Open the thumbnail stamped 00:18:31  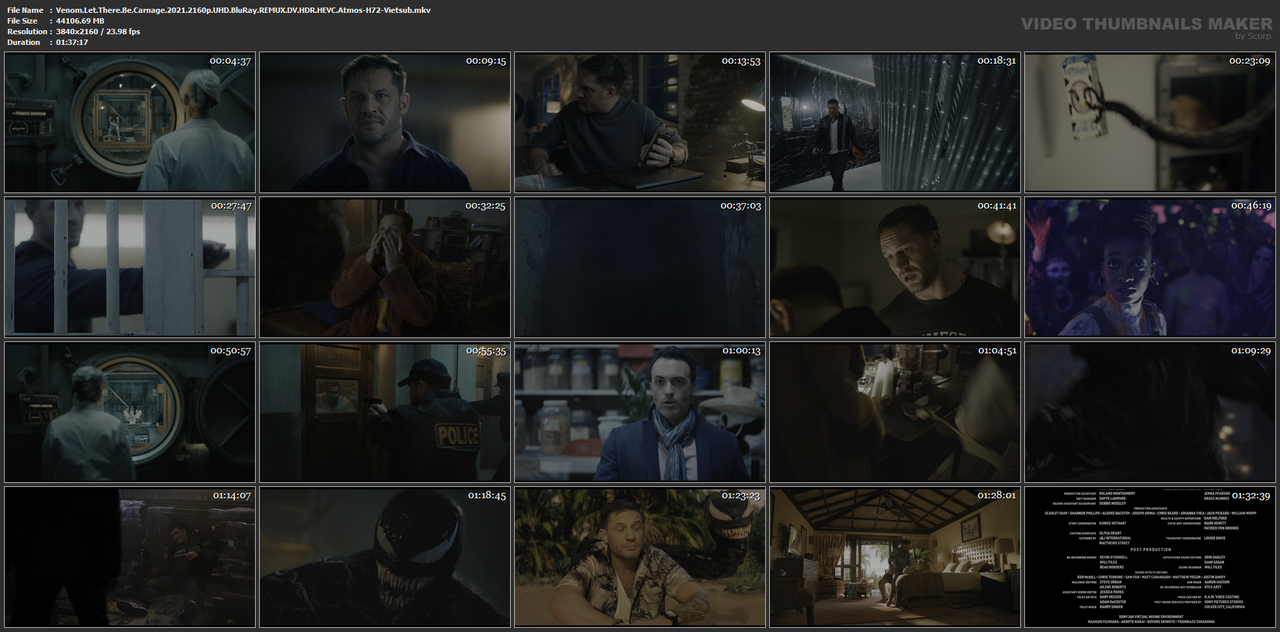(x=895, y=123)
